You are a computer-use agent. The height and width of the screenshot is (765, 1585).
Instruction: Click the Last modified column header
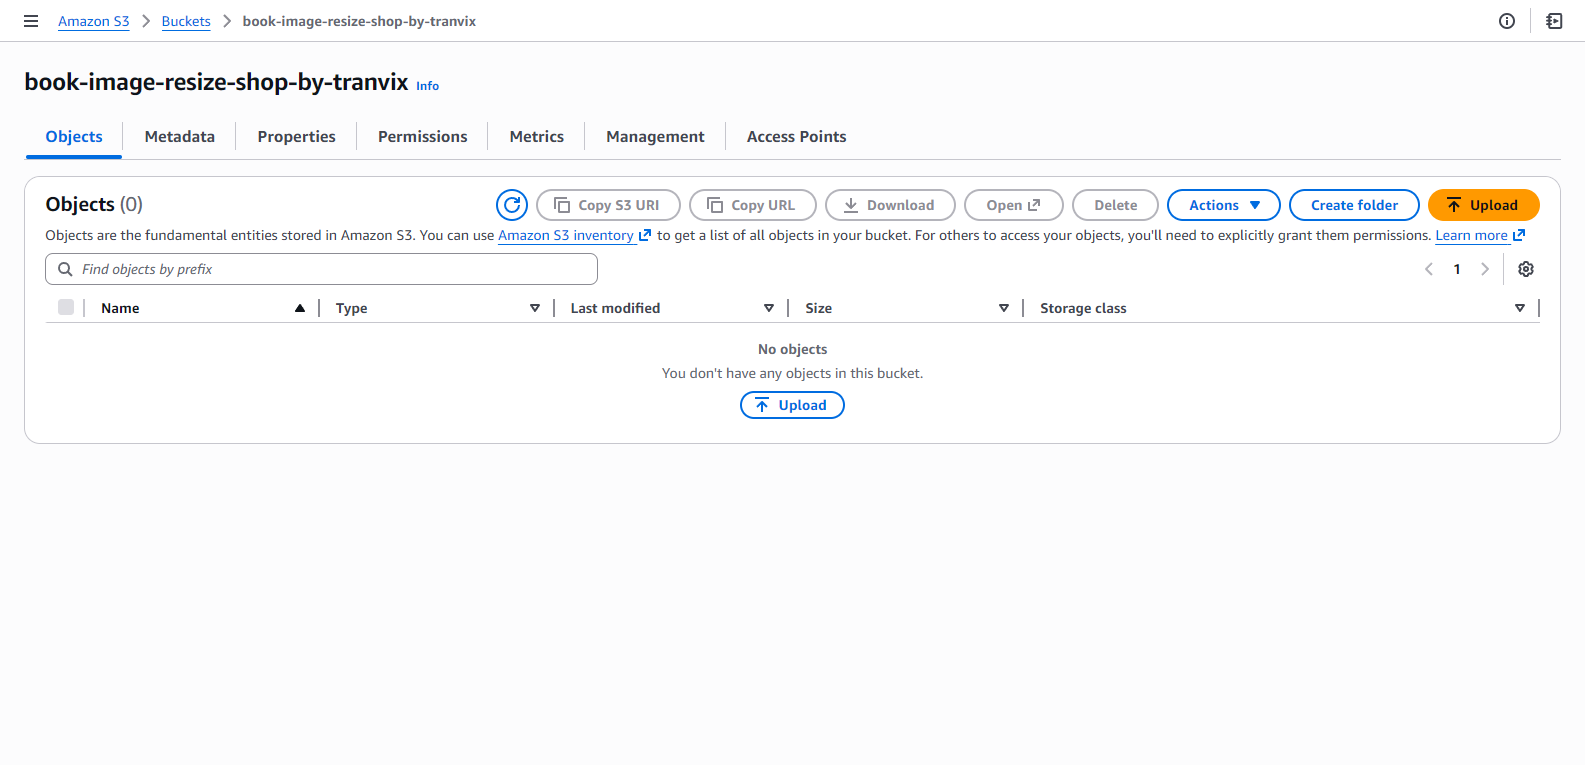click(x=615, y=308)
